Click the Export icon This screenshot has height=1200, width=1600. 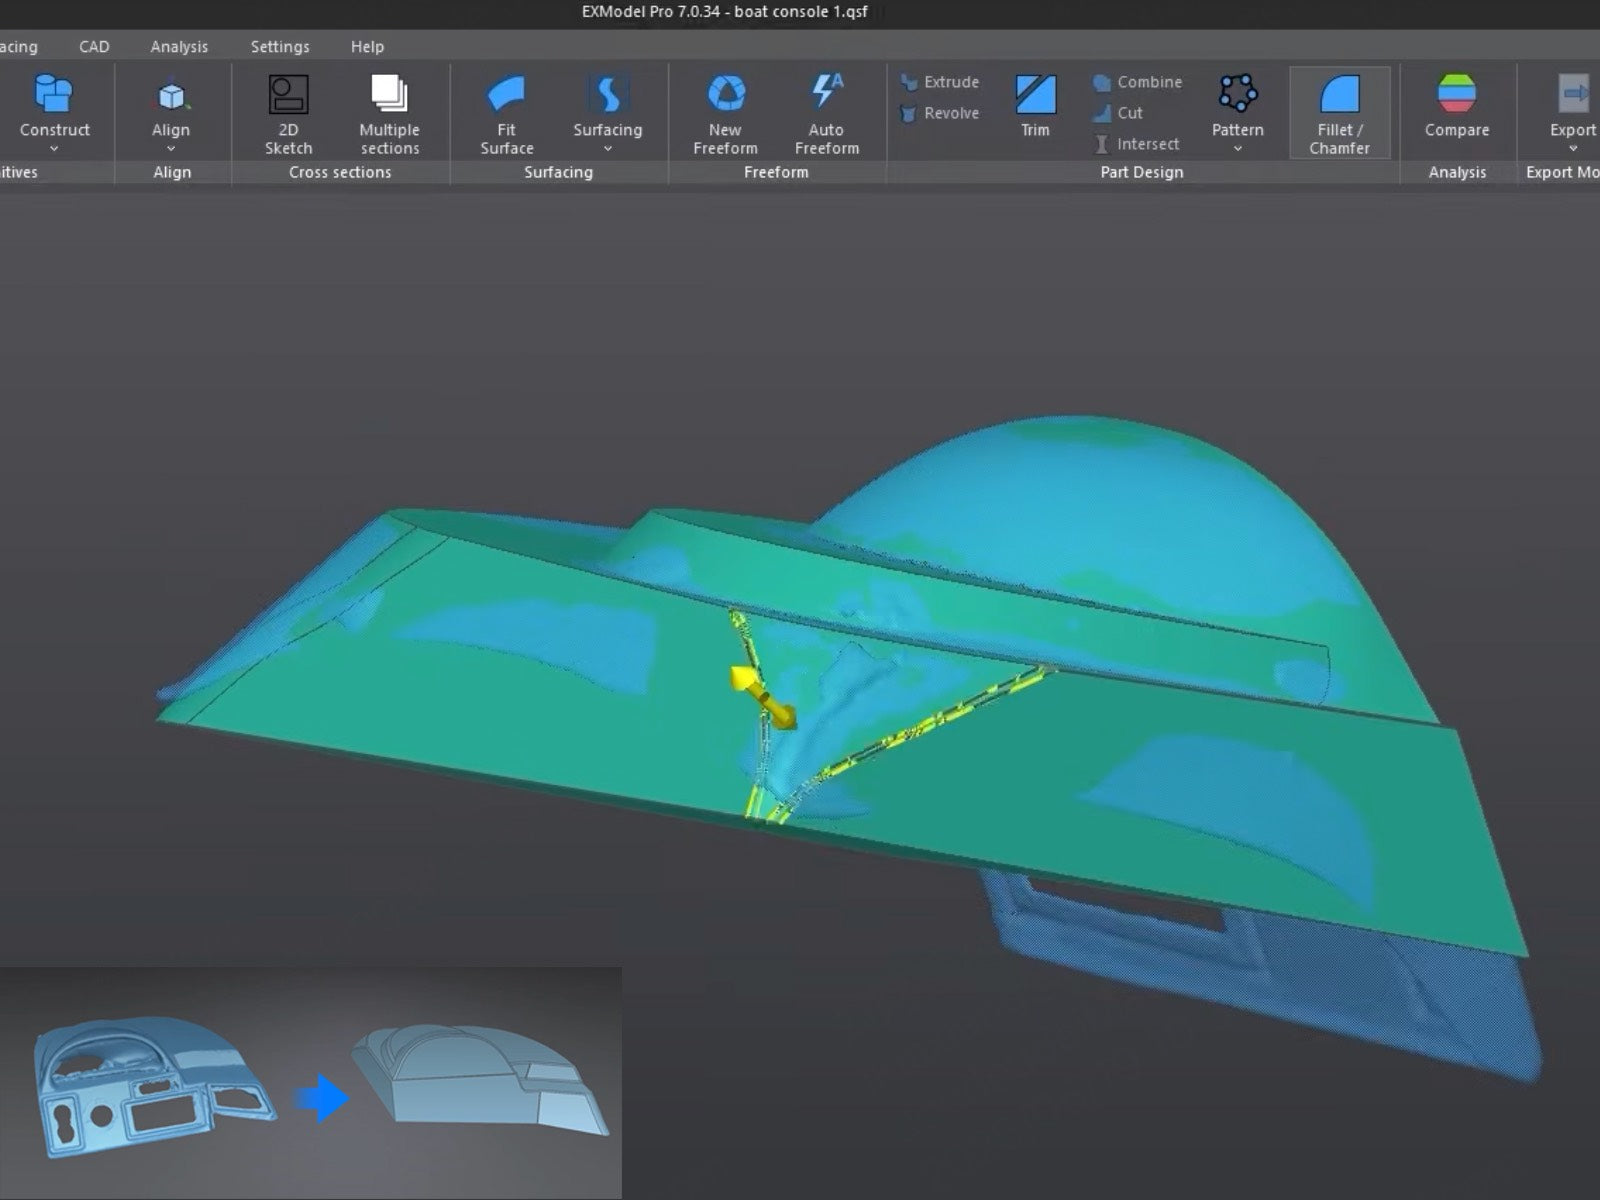pos(1574,95)
